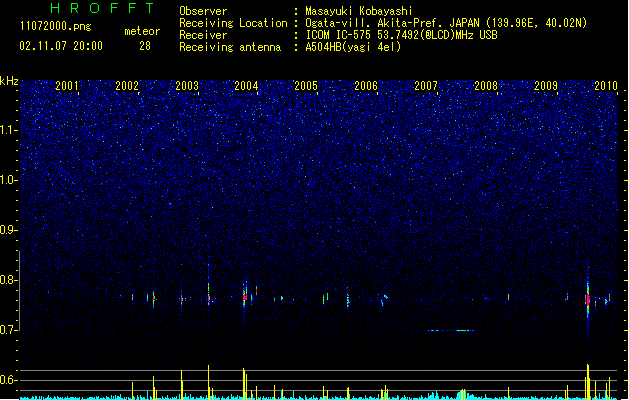
Task: Click the 2001 time axis label
Action: pyautogui.click(x=67, y=85)
